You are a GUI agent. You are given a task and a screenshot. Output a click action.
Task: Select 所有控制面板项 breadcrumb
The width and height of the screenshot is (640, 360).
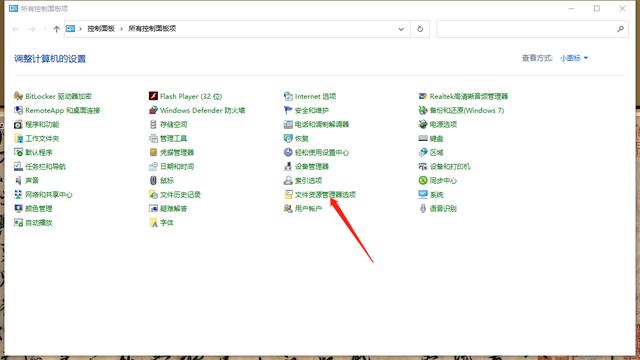point(152,29)
